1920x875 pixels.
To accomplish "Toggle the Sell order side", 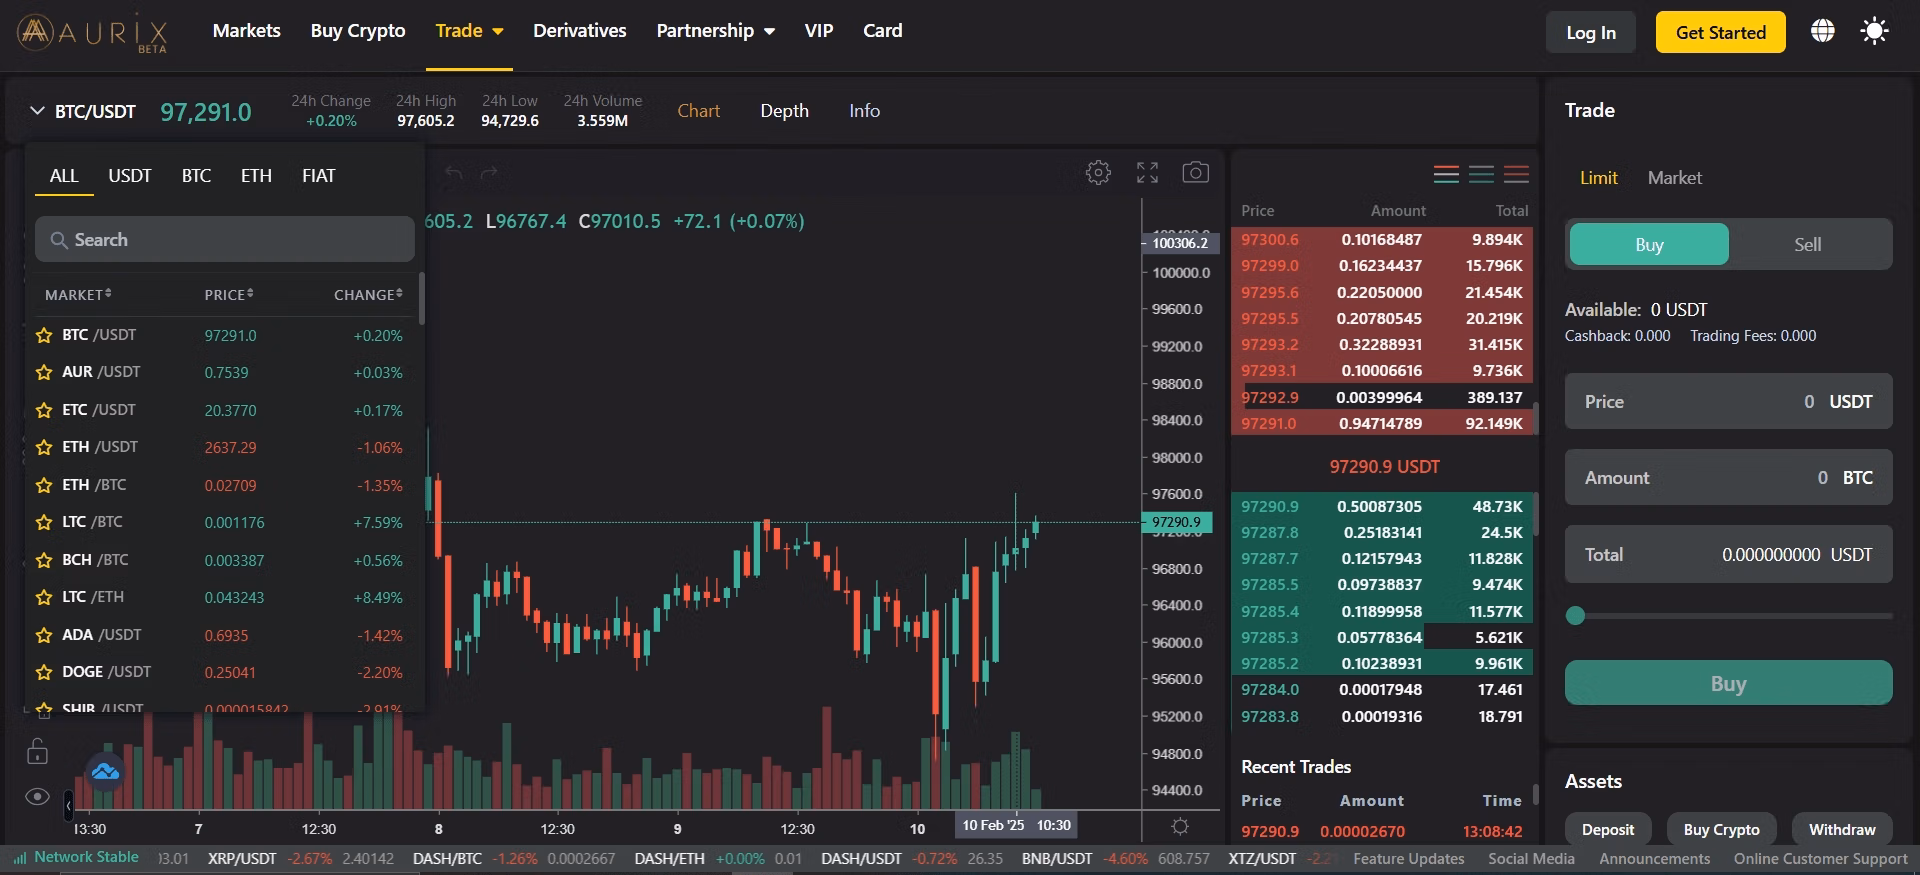I will point(1807,245).
